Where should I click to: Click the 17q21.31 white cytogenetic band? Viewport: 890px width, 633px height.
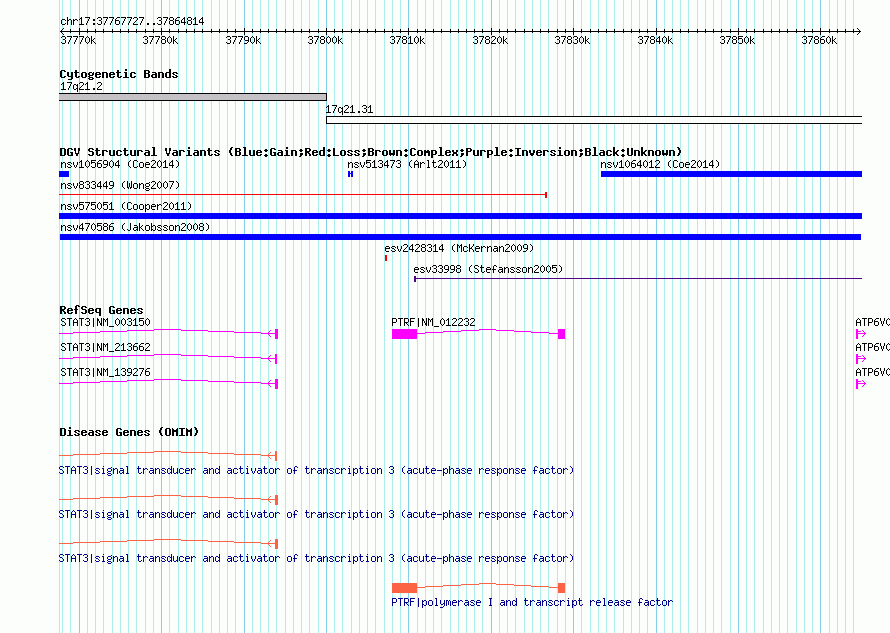coord(594,120)
